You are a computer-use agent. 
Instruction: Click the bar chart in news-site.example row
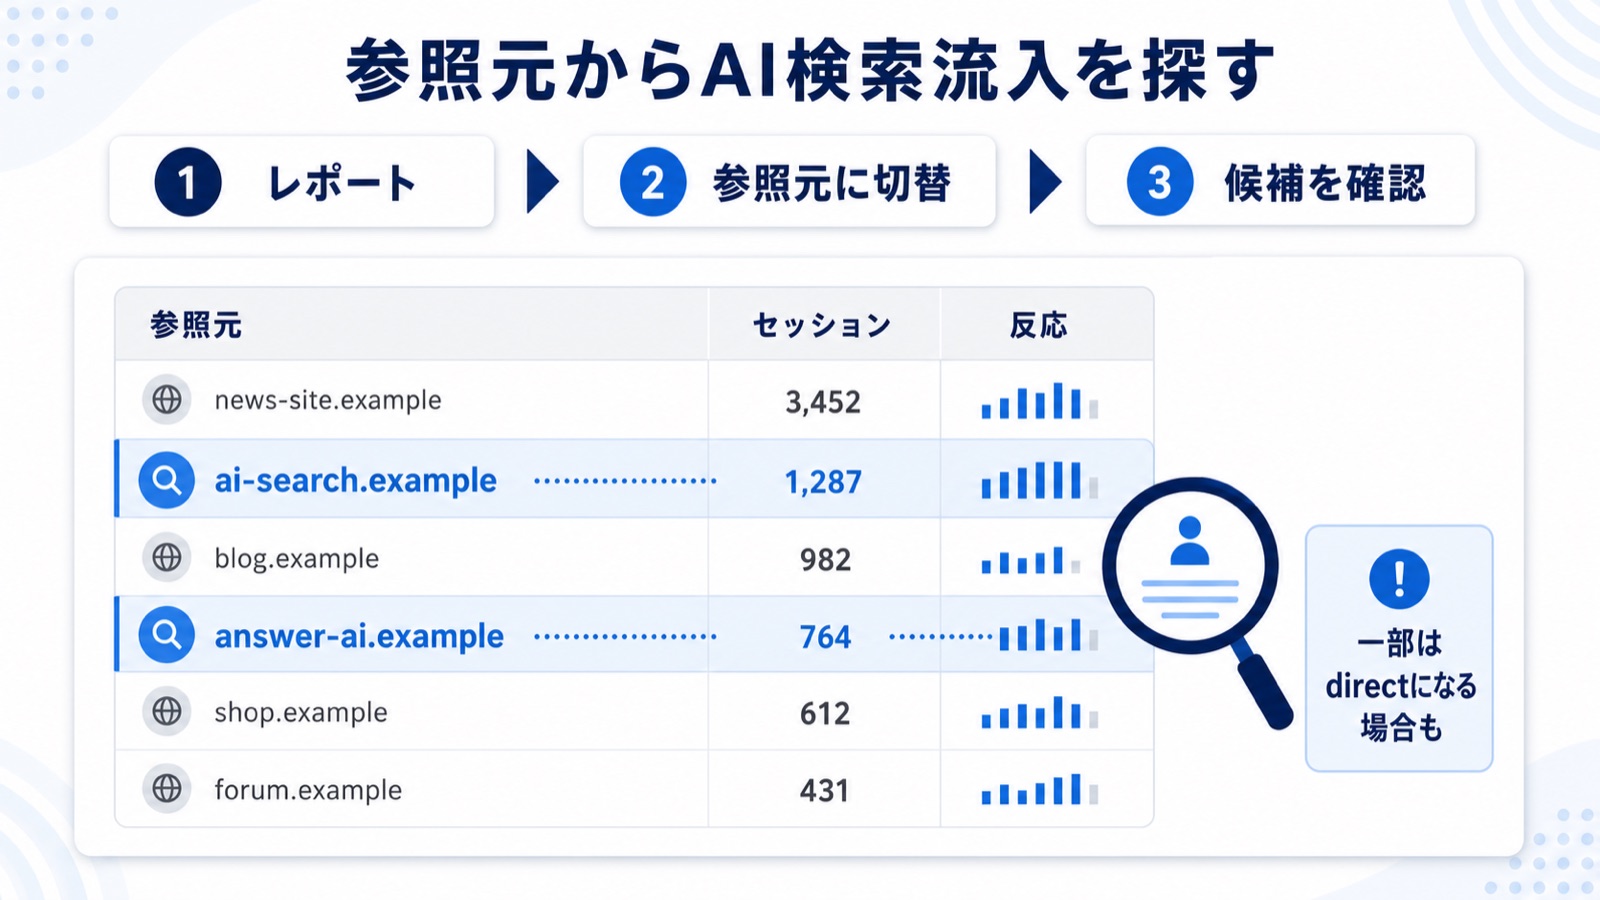coord(1040,401)
